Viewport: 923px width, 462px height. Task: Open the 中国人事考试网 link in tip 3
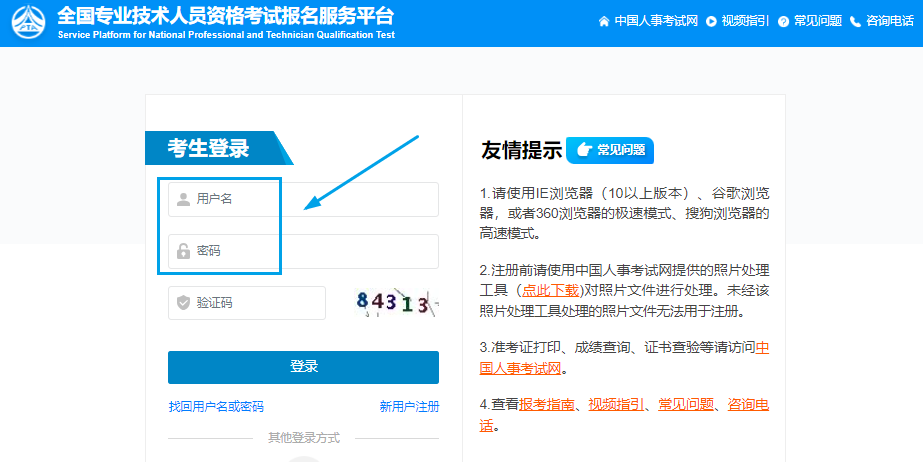click(624, 358)
